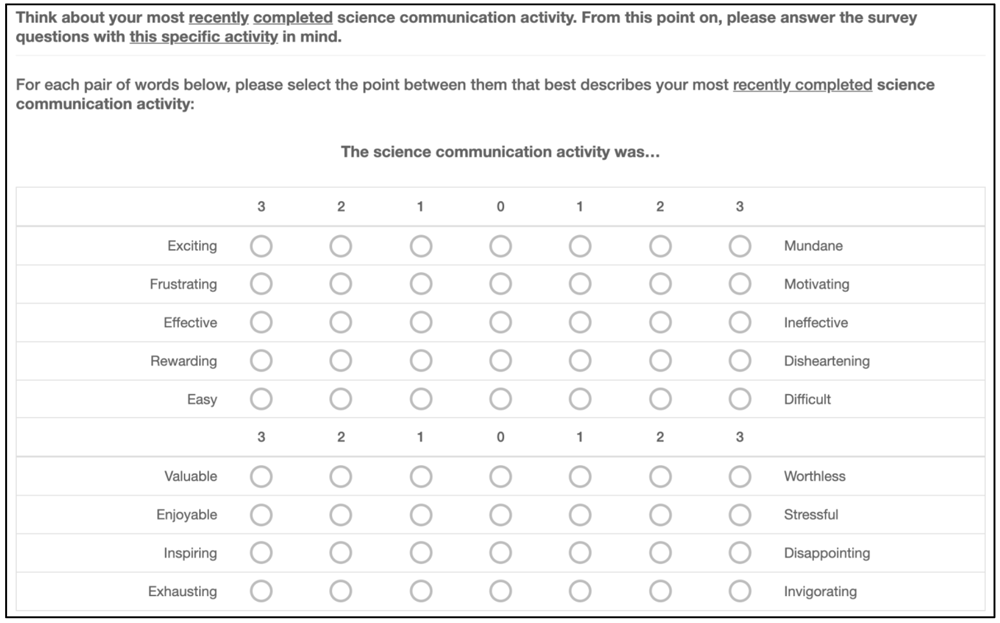Select 3 nearest Motivating in Frustrating row

(740, 284)
